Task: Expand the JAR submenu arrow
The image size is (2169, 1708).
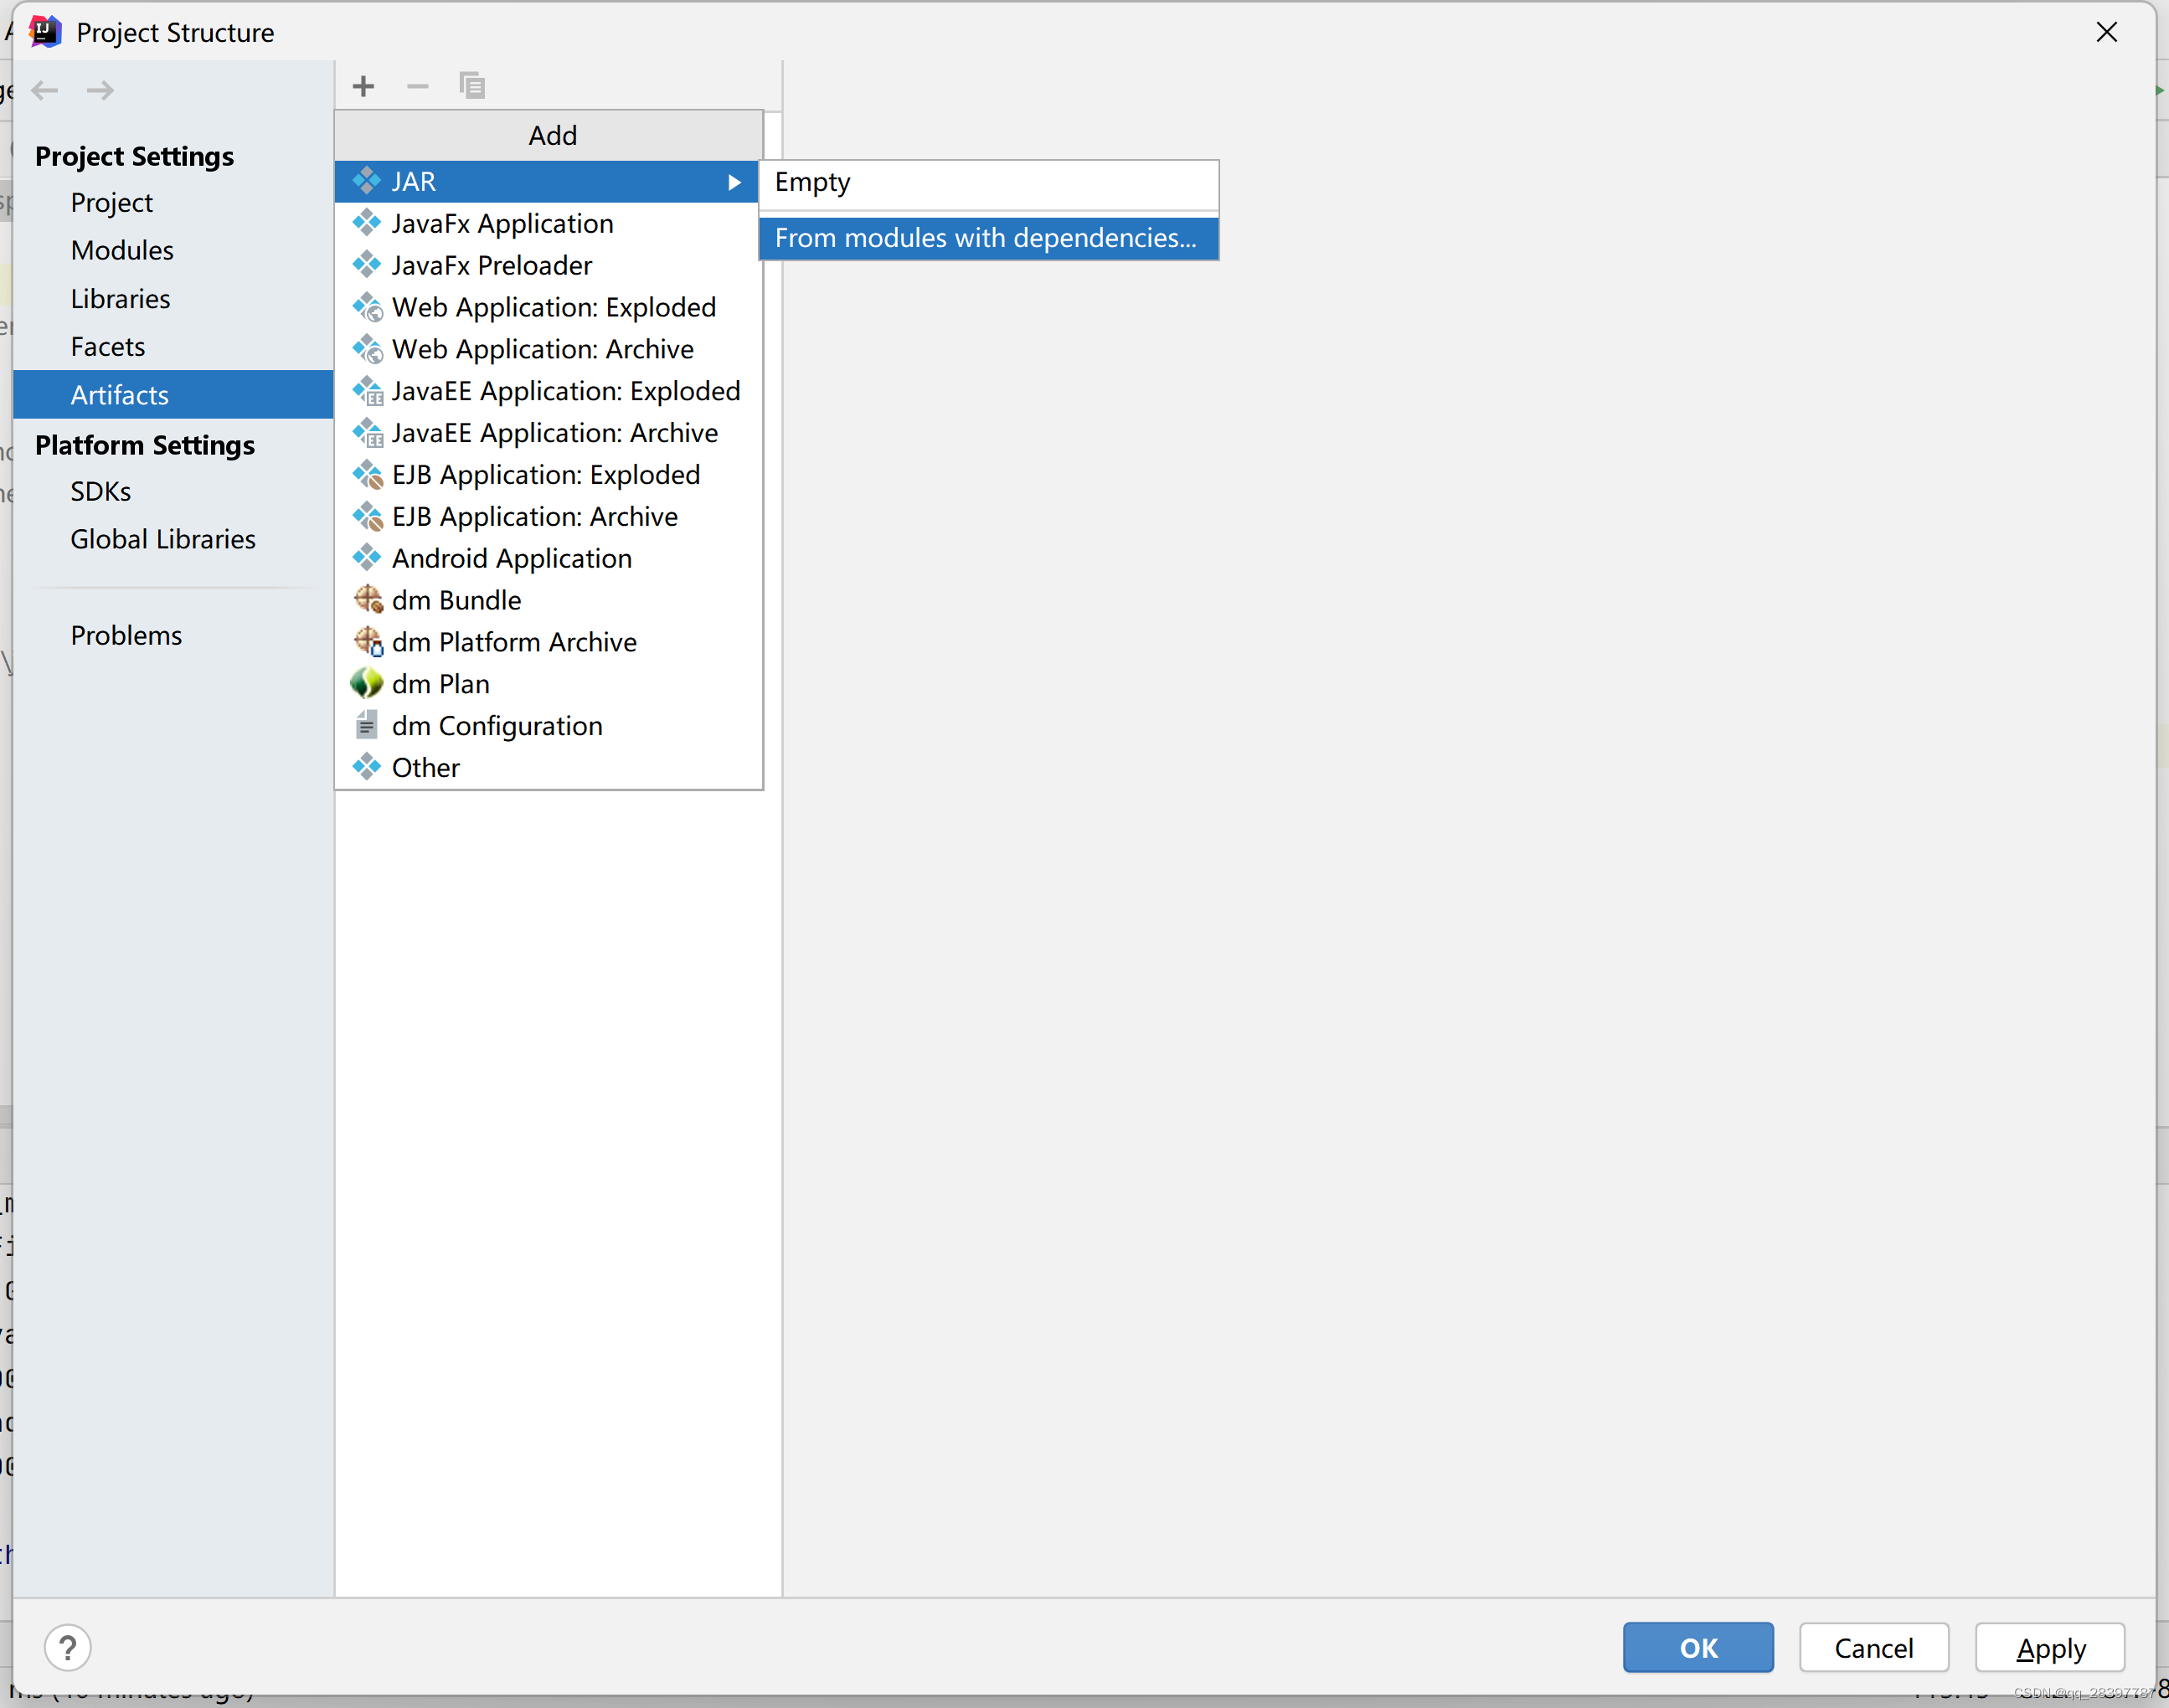Action: click(734, 182)
